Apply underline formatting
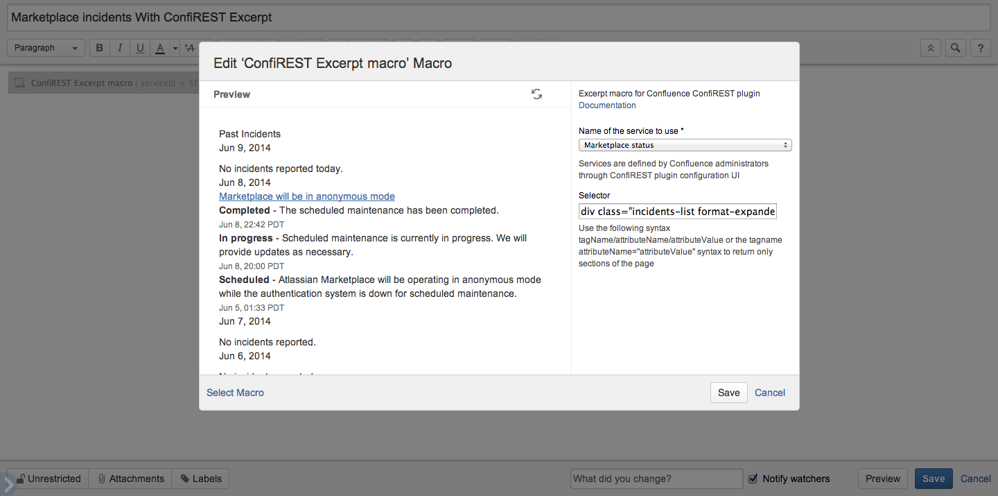The image size is (998, 496). click(x=140, y=48)
